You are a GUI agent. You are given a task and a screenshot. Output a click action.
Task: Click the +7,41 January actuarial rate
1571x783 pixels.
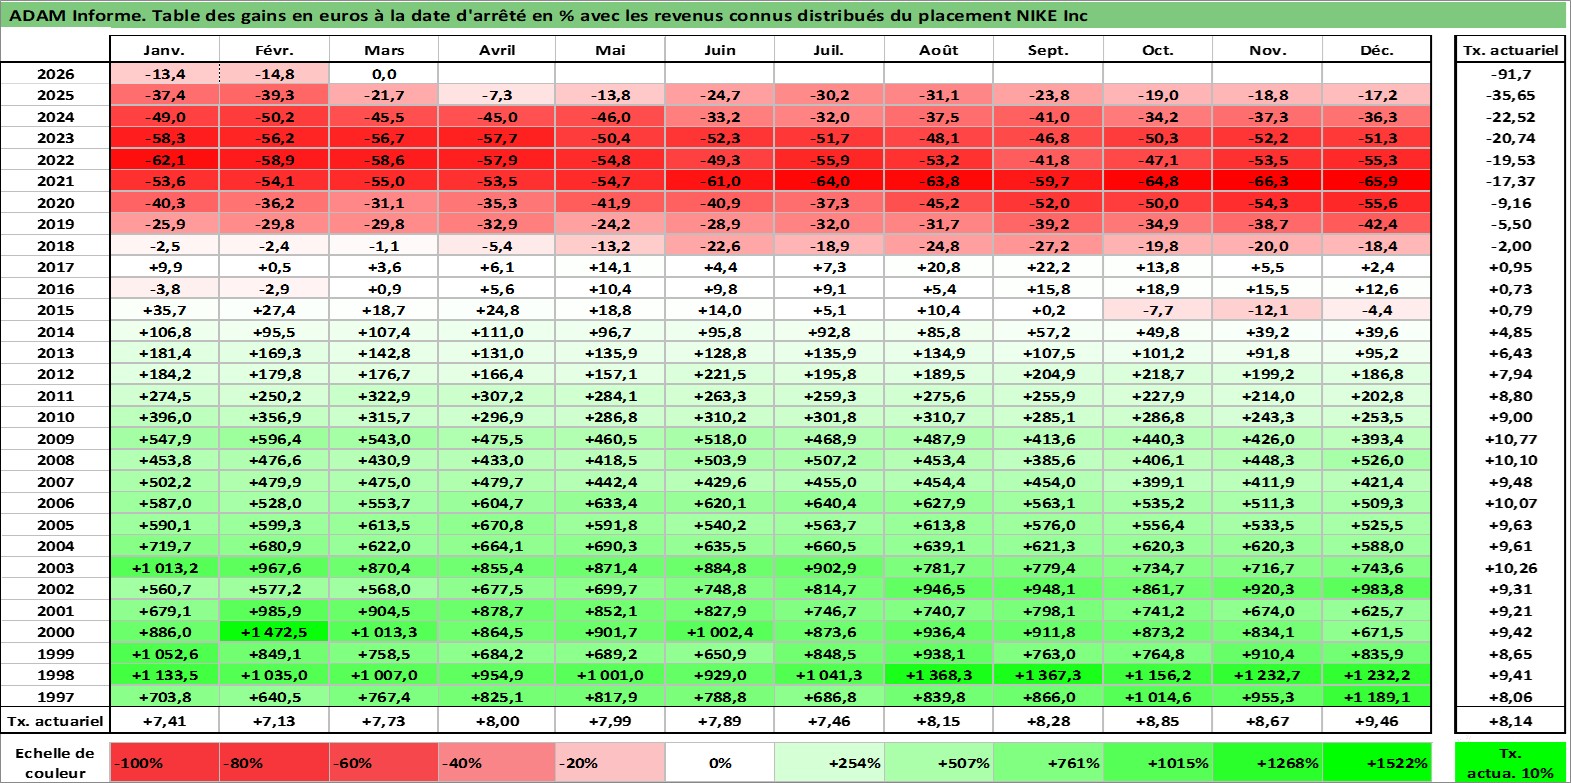164,720
